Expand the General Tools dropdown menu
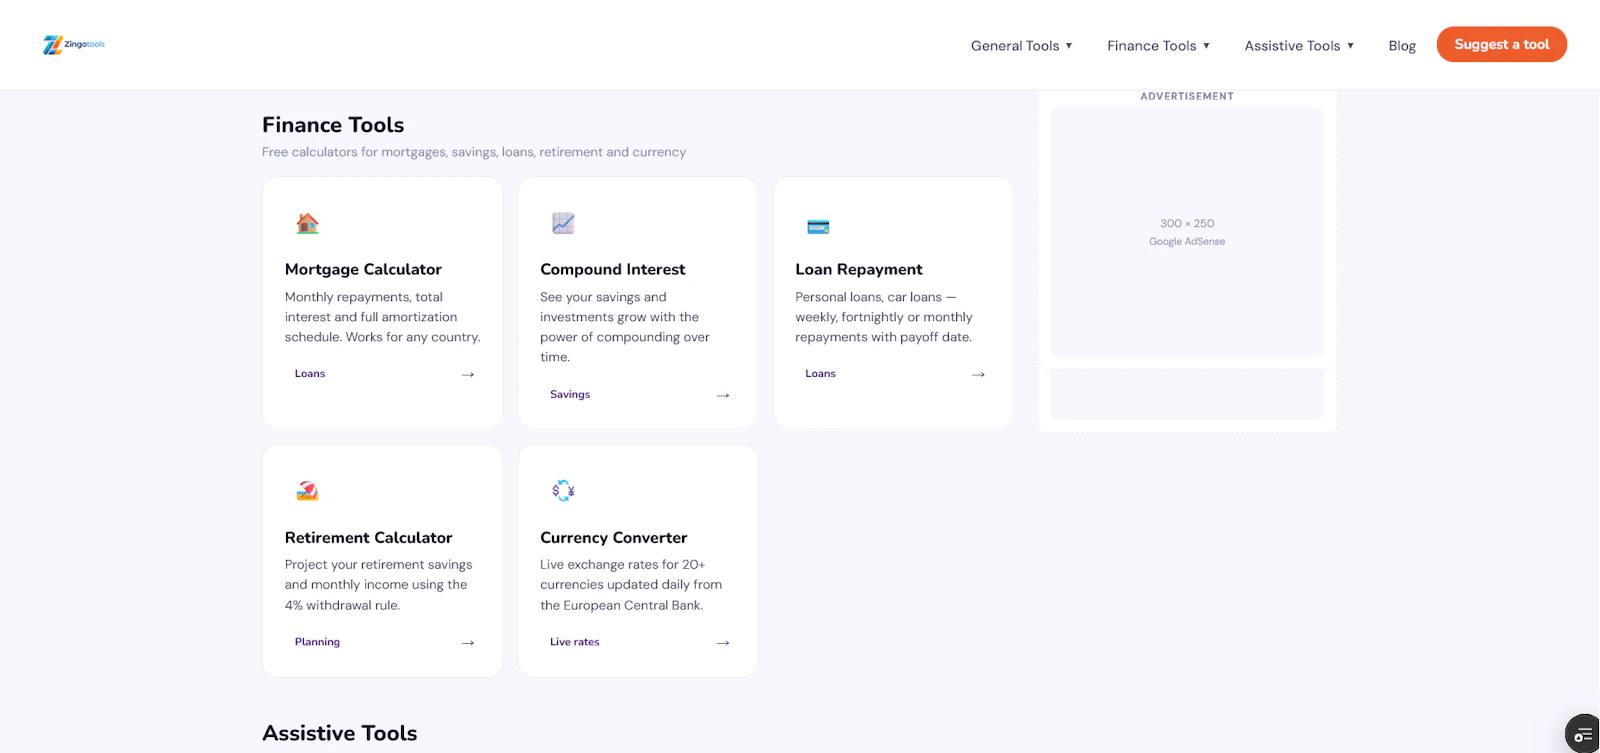This screenshot has width=1600, height=753. click(x=1021, y=45)
